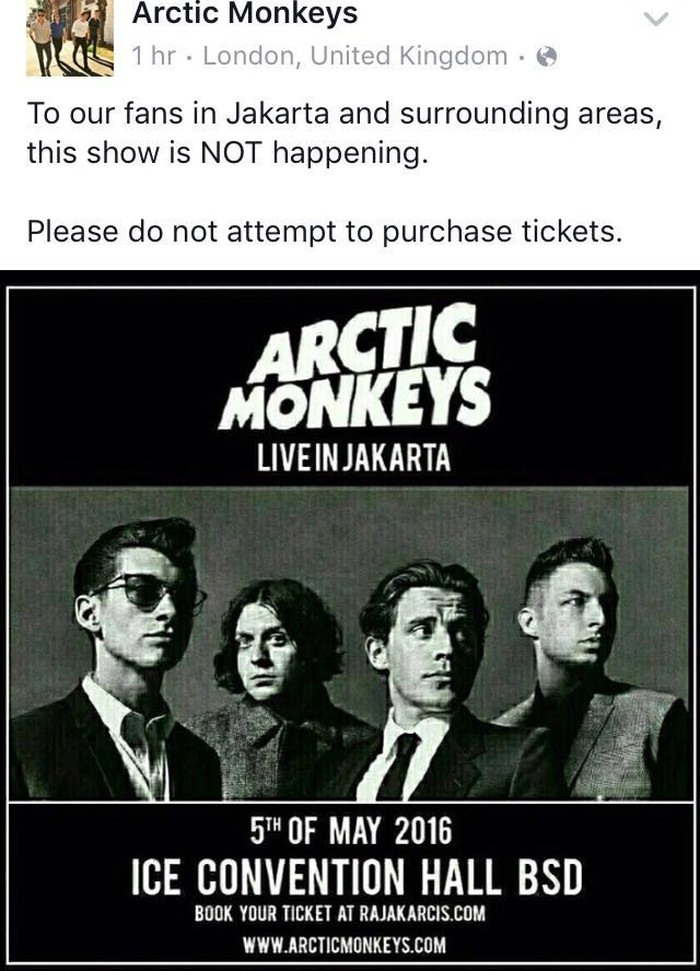Click the globe public privacy icon
The width and height of the screenshot is (700, 971).
(x=546, y=57)
